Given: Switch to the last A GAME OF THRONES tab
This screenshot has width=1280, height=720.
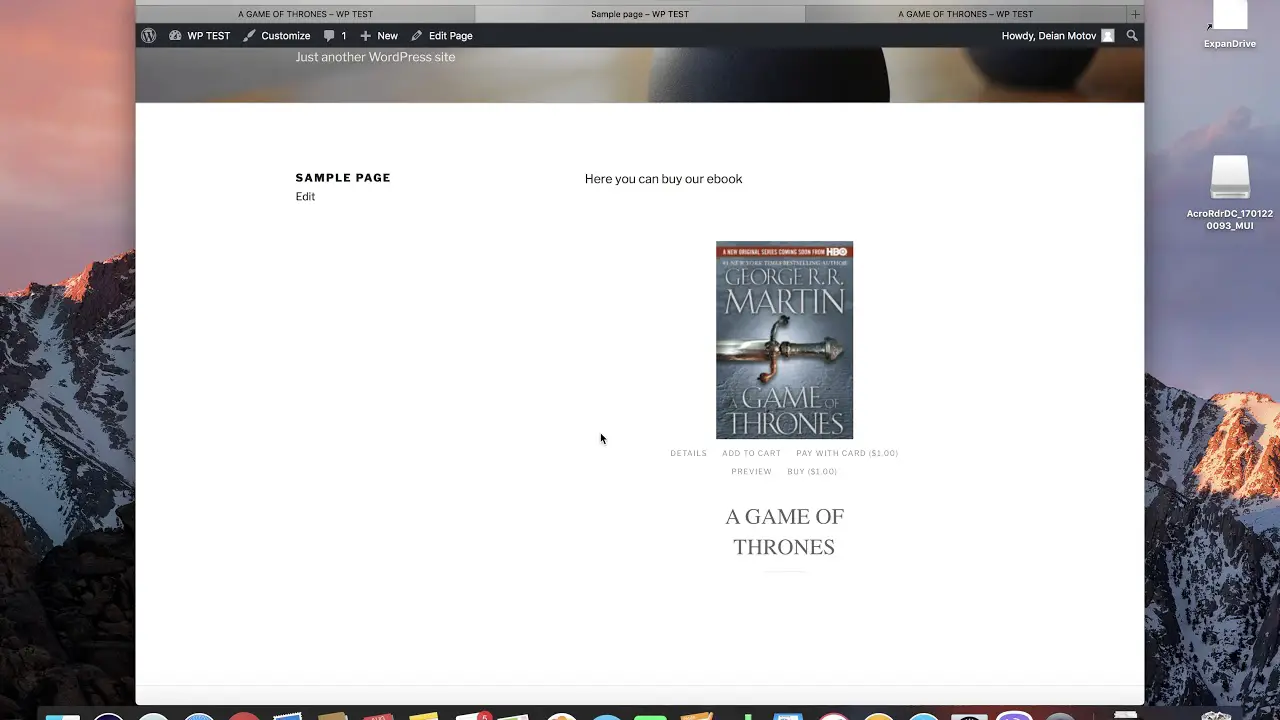Looking at the screenshot, I should pos(965,14).
